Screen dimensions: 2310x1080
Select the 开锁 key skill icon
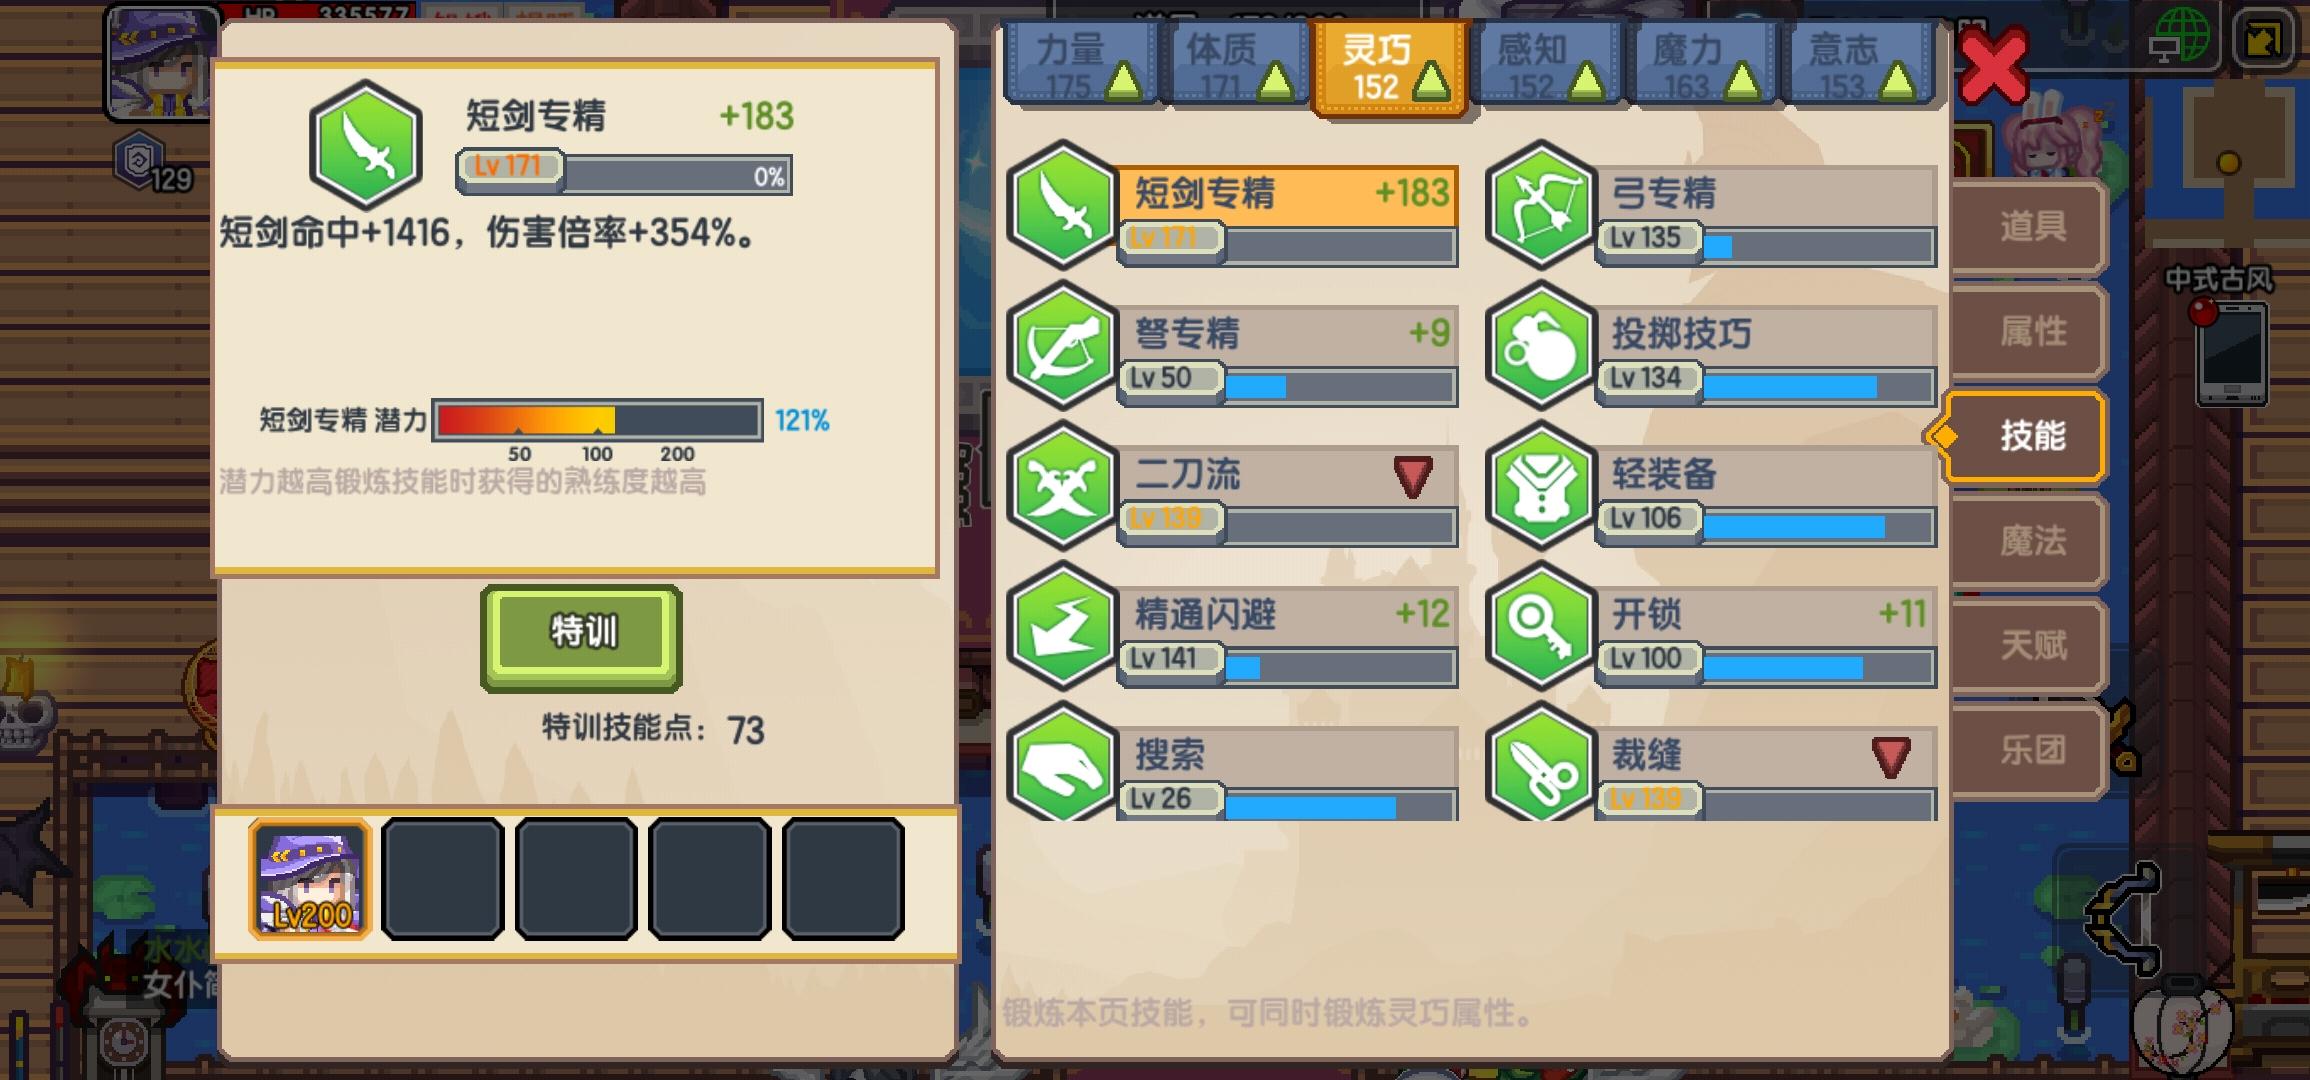point(1540,626)
